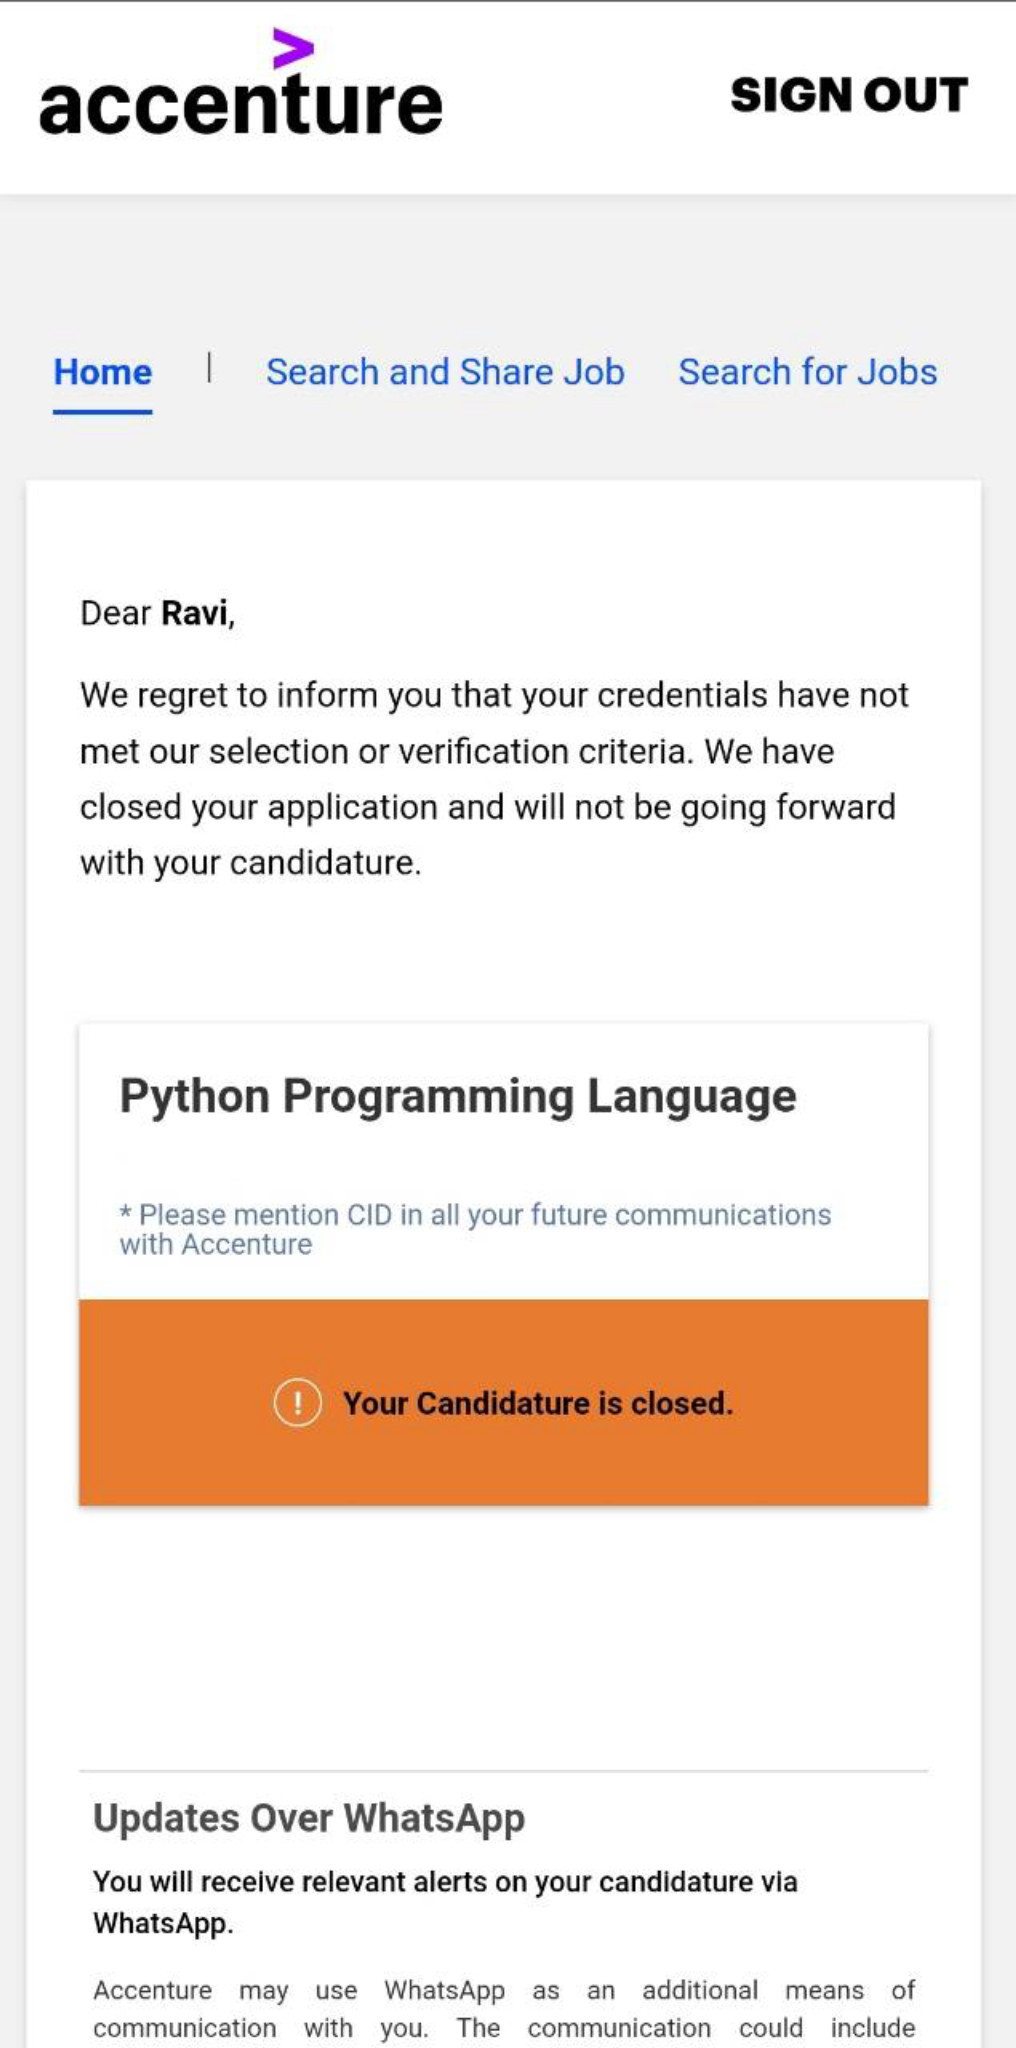Click the CID mention note
Screen dimensions: 1016x2048
tap(475, 1229)
